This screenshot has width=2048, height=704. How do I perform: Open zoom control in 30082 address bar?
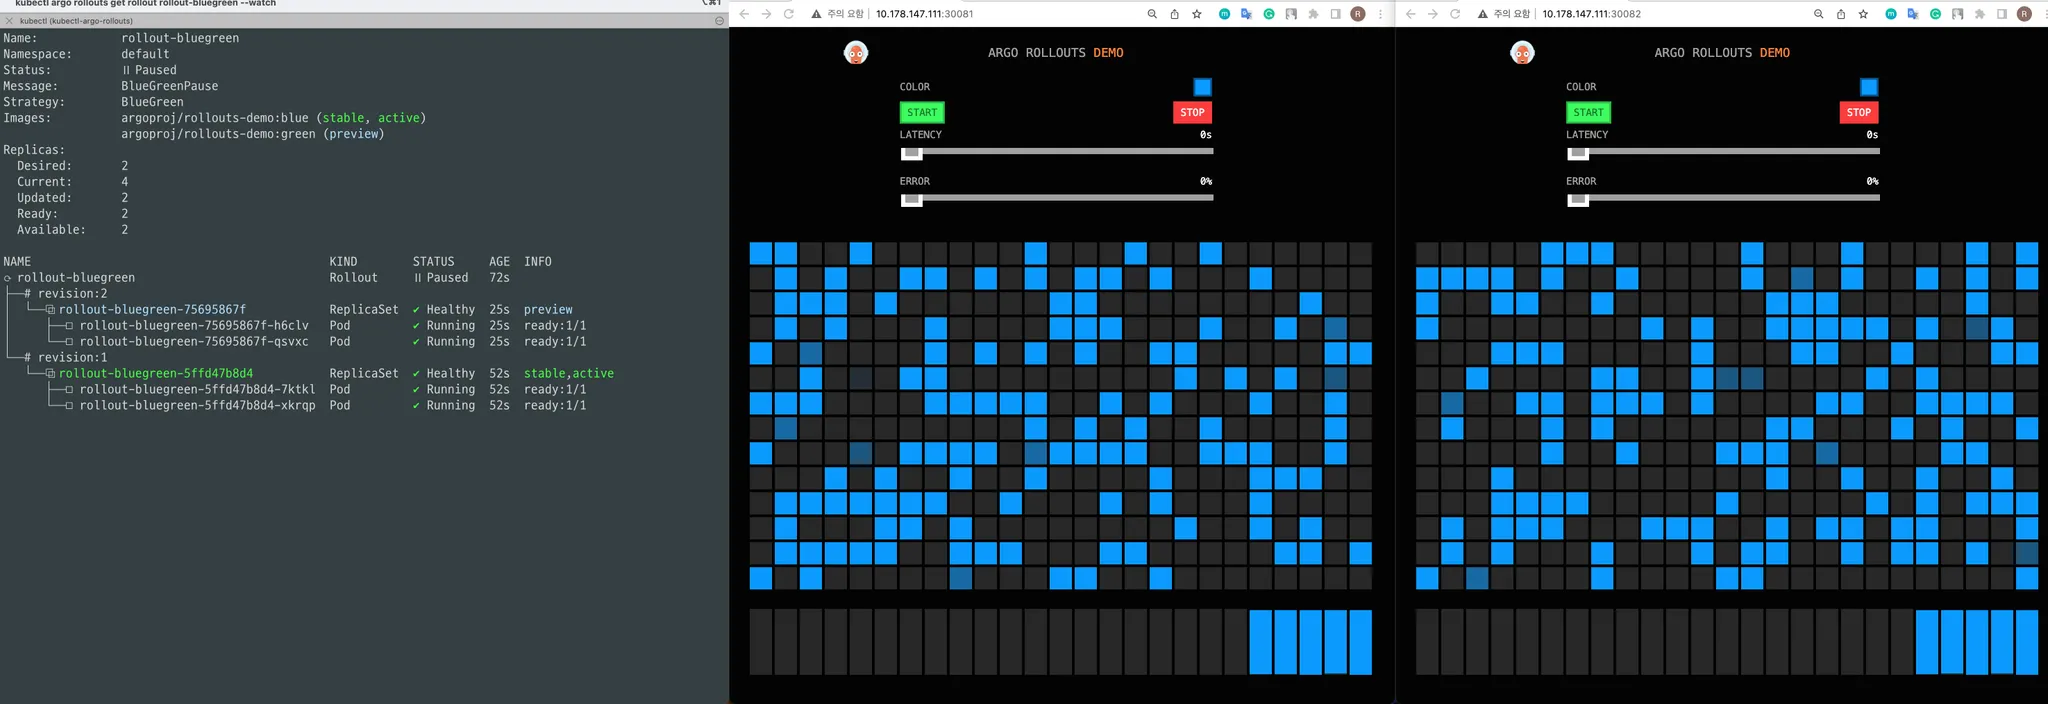(x=1818, y=14)
